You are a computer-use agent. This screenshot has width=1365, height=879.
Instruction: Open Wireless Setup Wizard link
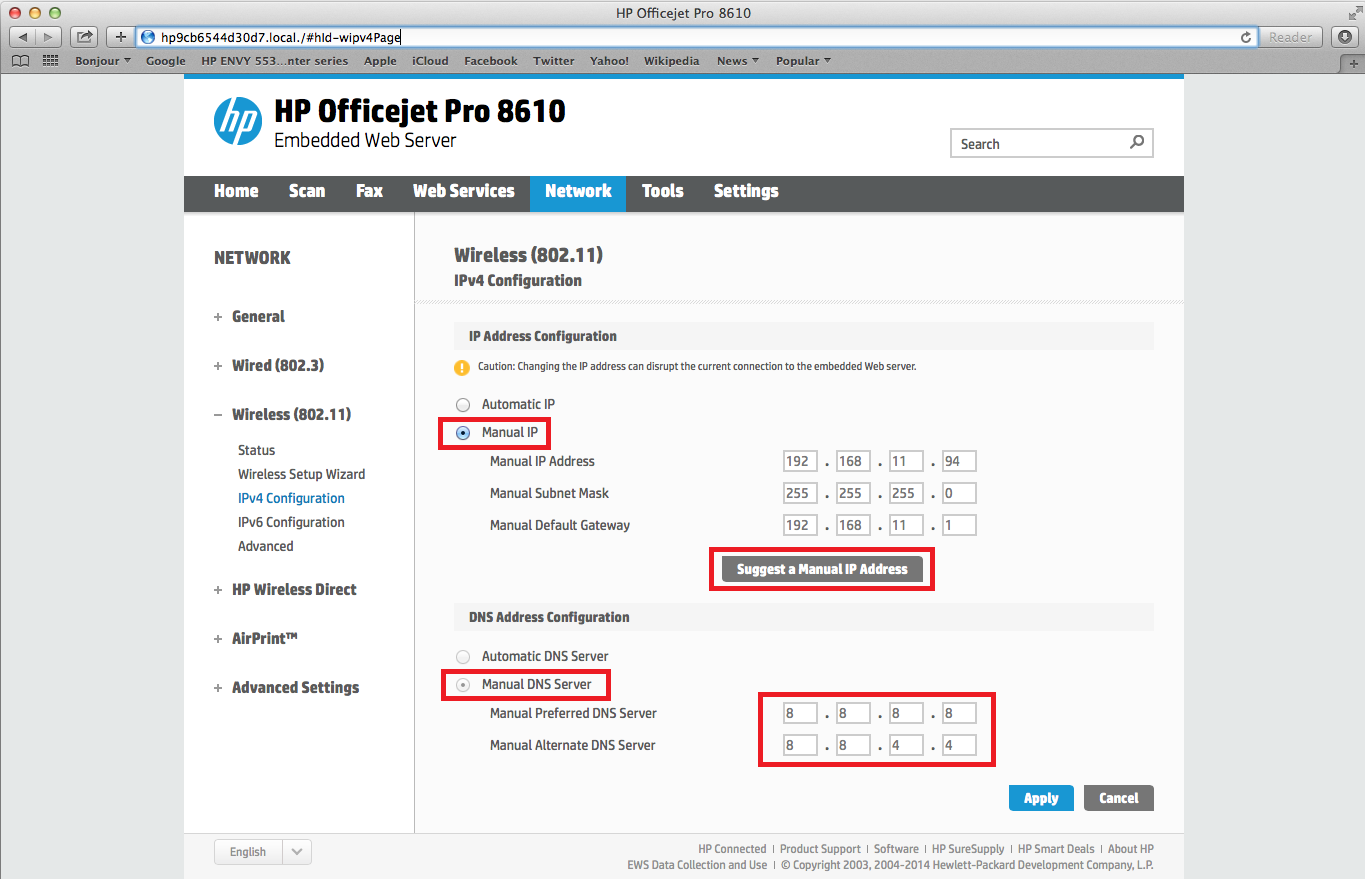click(301, 474)
